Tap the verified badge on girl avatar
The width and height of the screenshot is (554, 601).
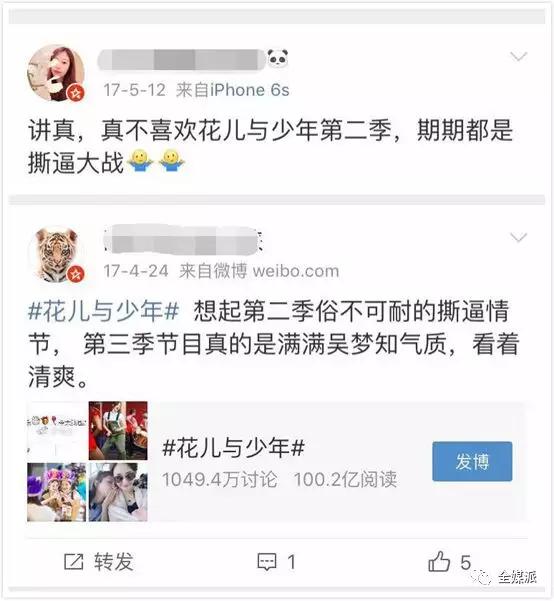click(x=76, y=93)
